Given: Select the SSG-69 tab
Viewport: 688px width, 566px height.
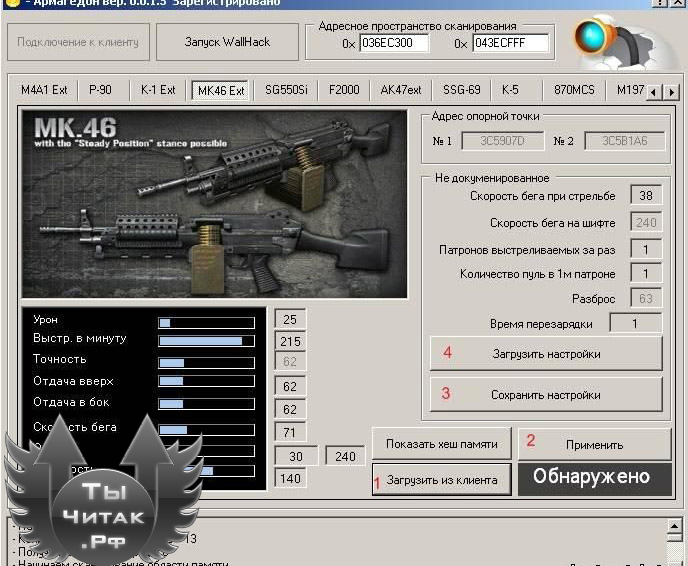Looking at the screenshot, I should pos(462,90).
